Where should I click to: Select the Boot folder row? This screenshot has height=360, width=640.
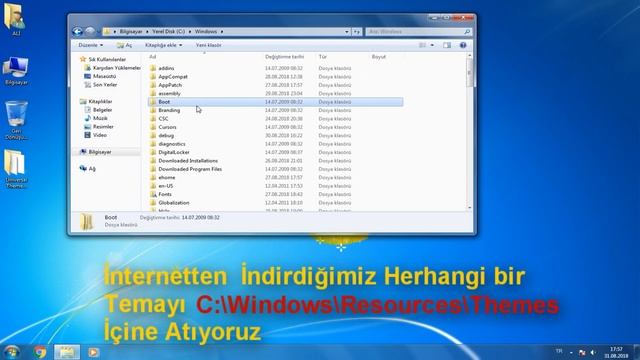pos(276,102)
